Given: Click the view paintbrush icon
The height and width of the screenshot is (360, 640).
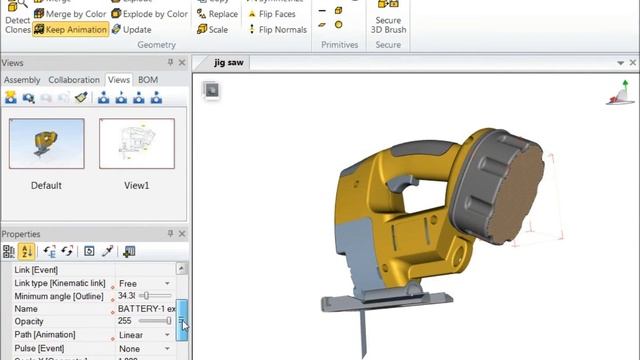Looking at the screenshot, I should point(81,98).
